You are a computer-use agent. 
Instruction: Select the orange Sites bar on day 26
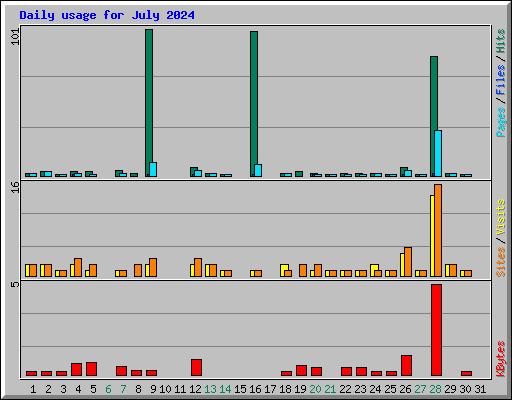tap(408, 262)
